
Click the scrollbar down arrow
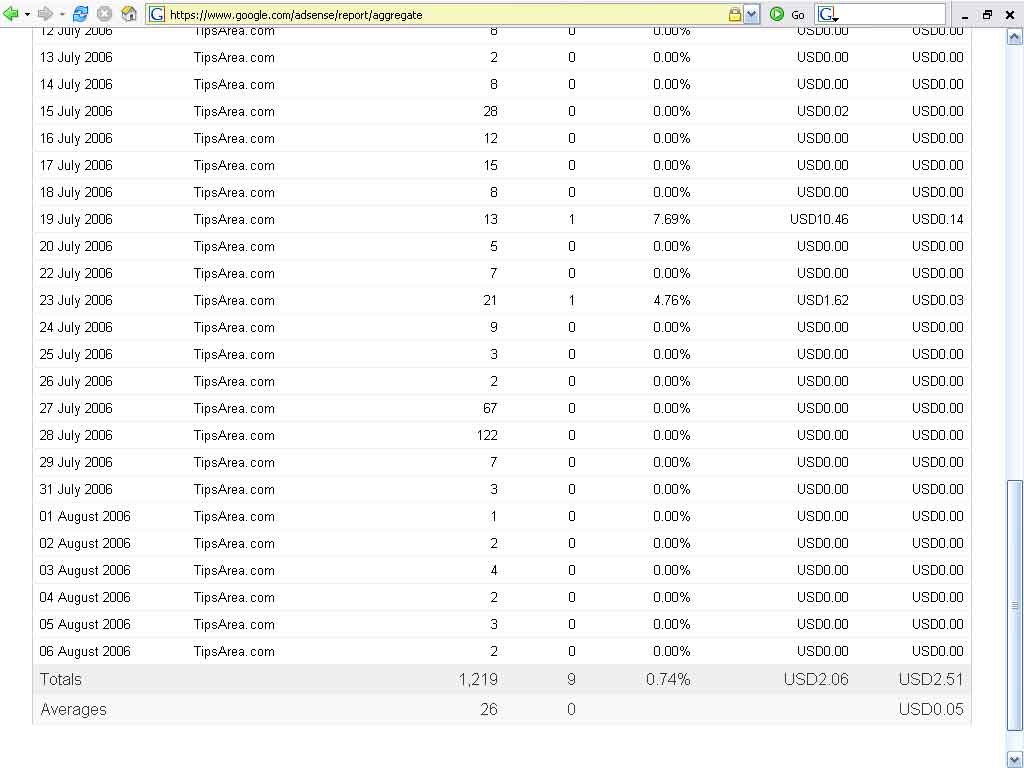1014,760
